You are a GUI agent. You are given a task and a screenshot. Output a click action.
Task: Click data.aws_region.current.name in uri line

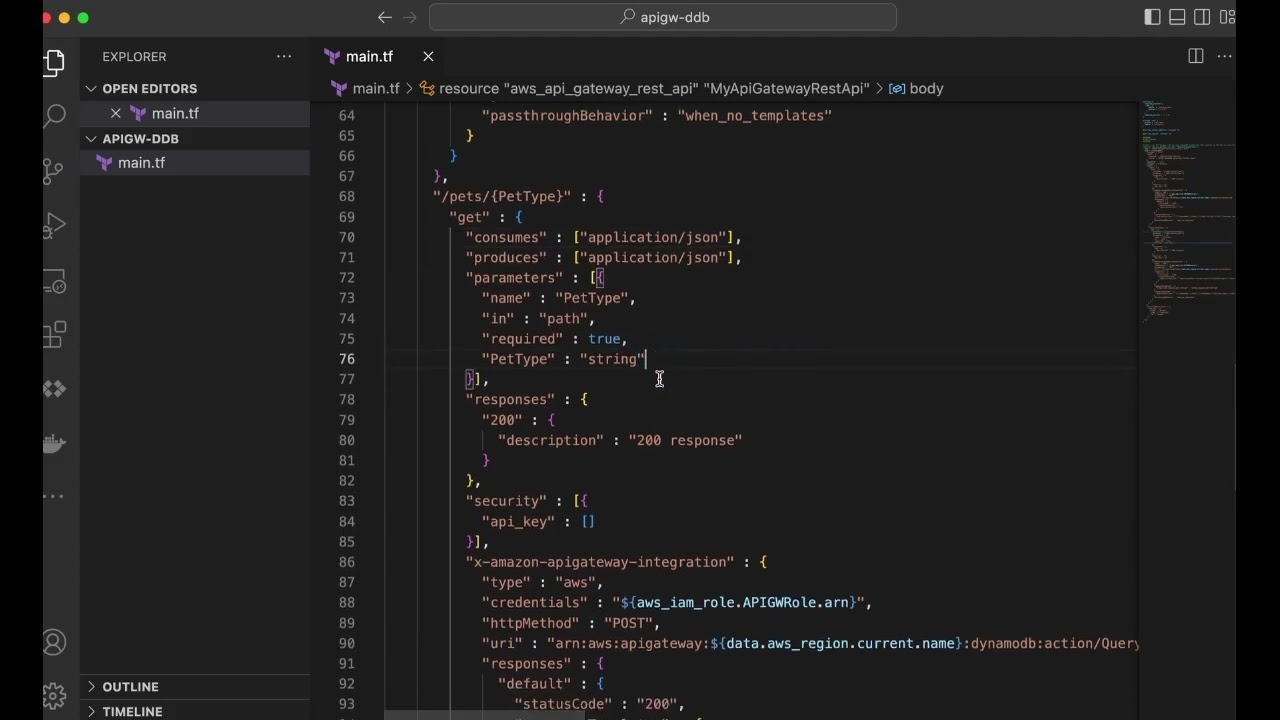click(840, 643)
